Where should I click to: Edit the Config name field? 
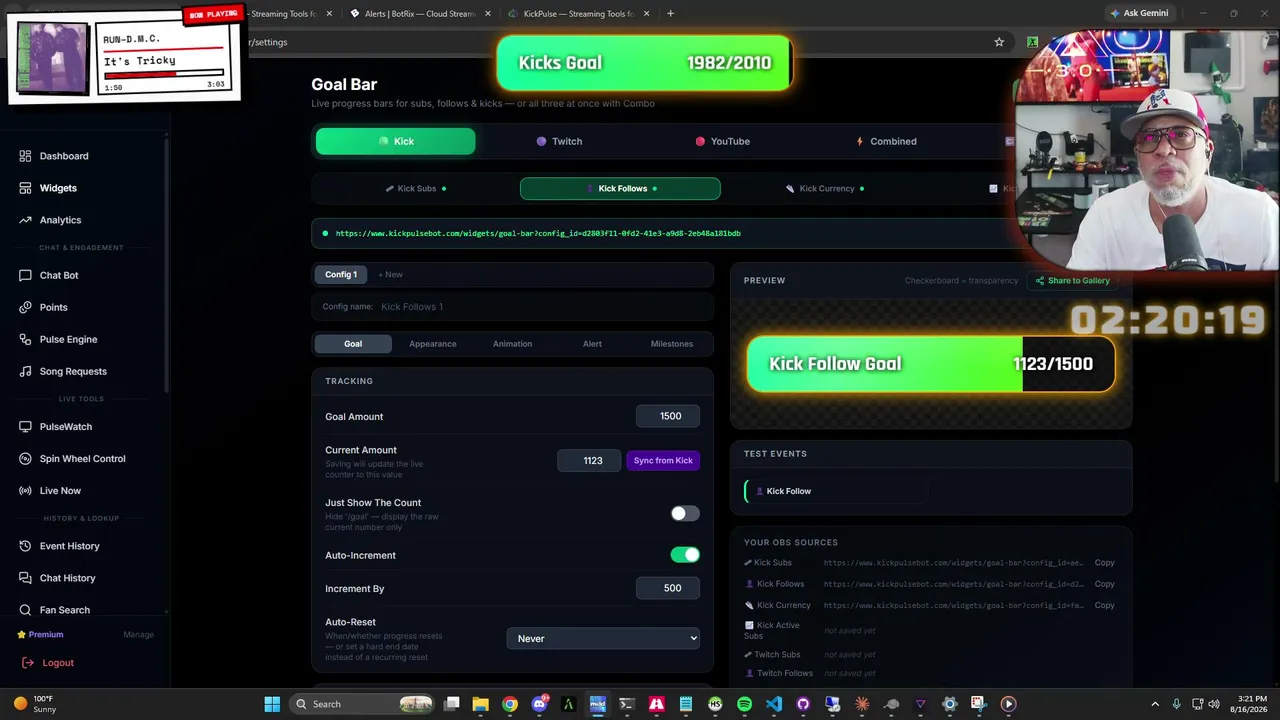(544, 307)
